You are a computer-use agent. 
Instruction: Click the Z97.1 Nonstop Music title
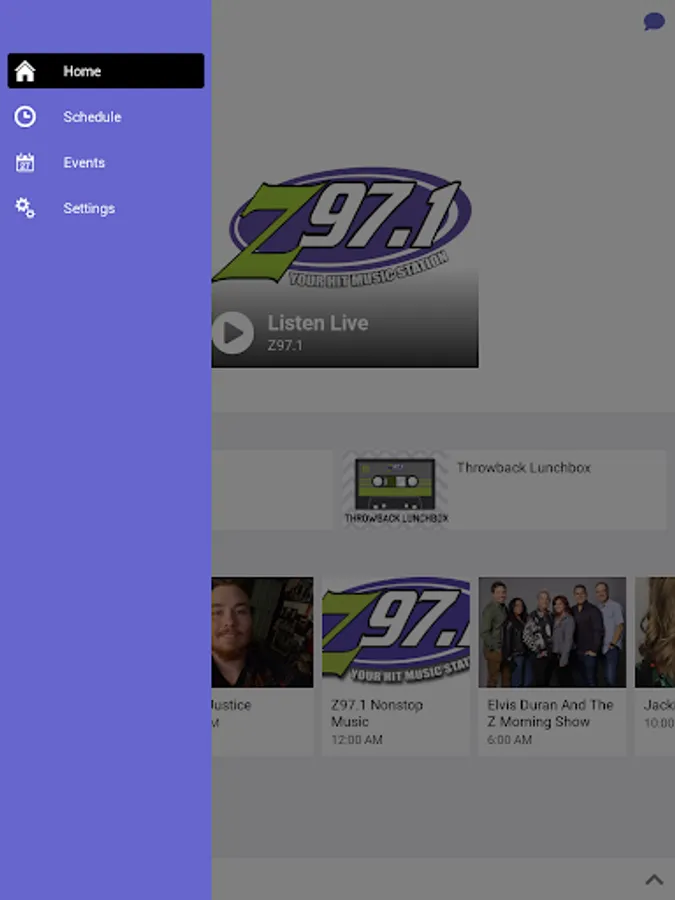377,713
